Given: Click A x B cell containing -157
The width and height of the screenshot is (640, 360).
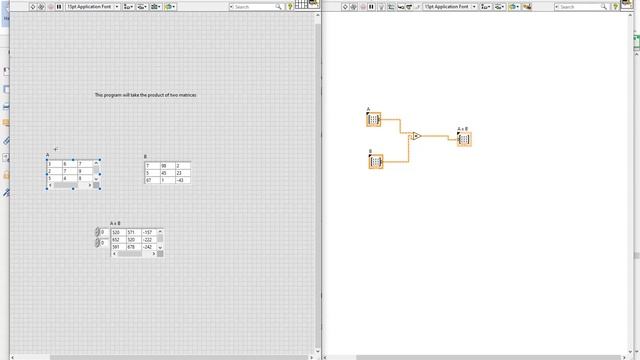Looking at the screenshot, I should [x=149, y=232].
